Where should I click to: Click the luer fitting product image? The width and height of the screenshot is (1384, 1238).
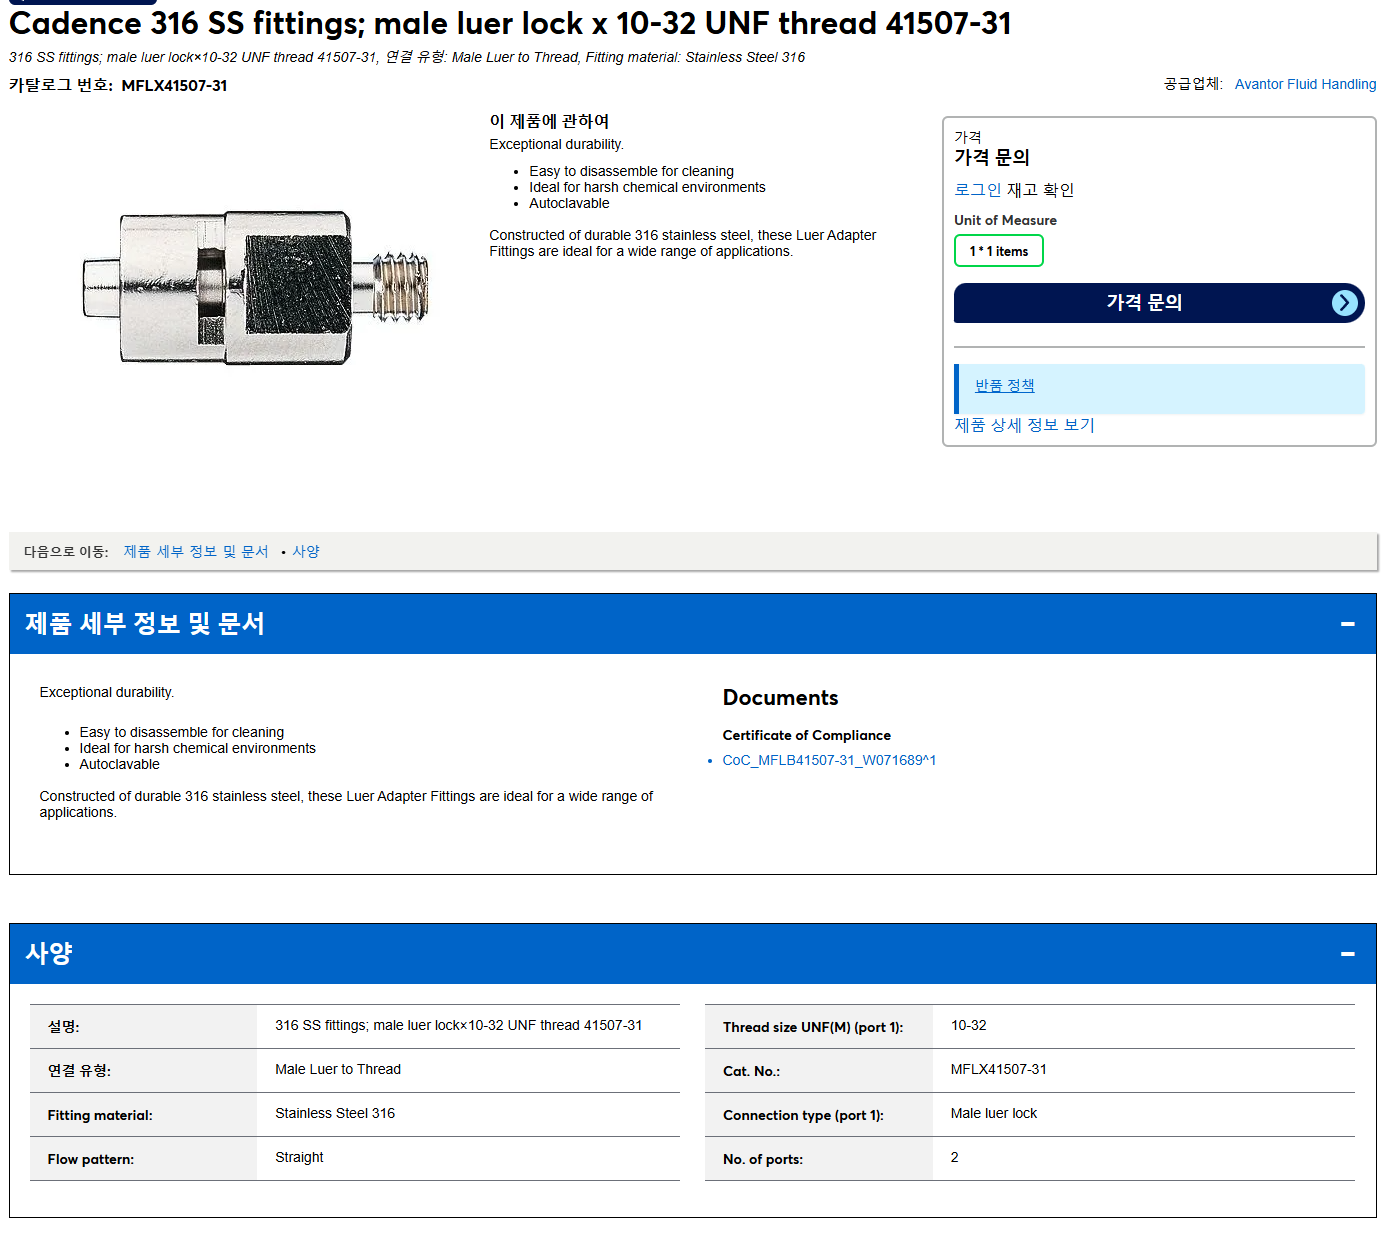(256, 288)
